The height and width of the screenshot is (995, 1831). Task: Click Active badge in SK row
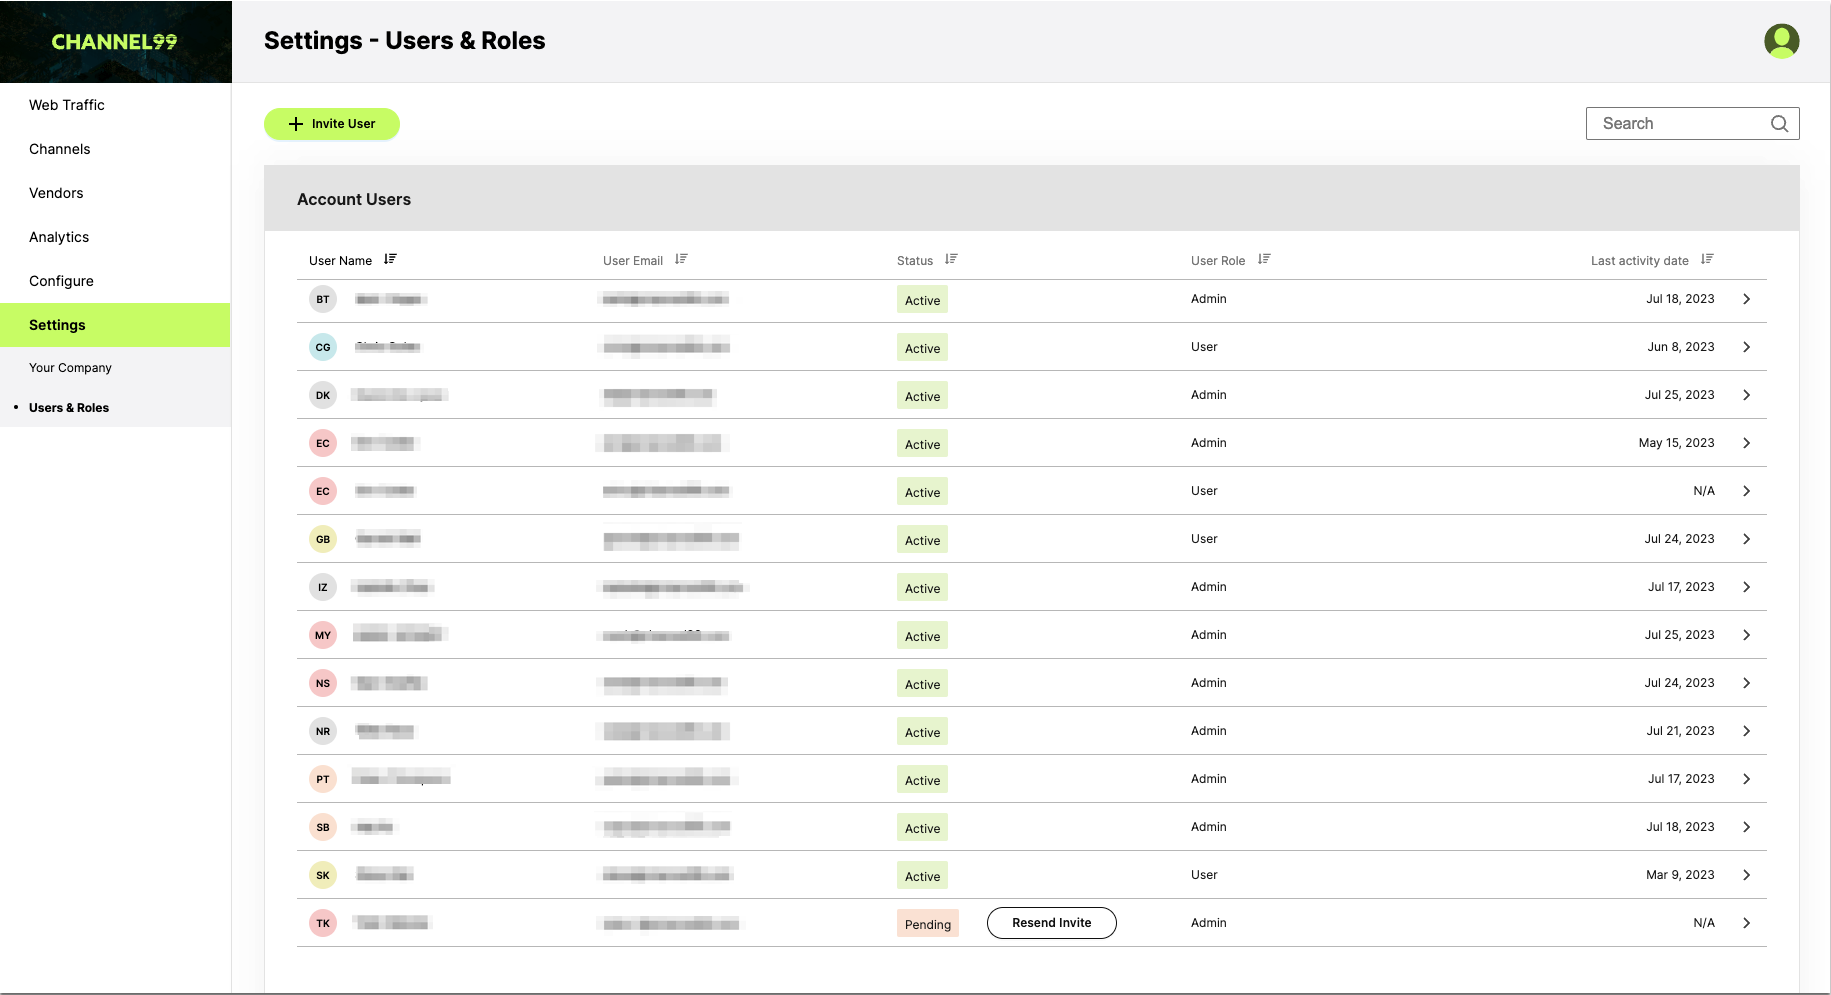tap(922, 876)
